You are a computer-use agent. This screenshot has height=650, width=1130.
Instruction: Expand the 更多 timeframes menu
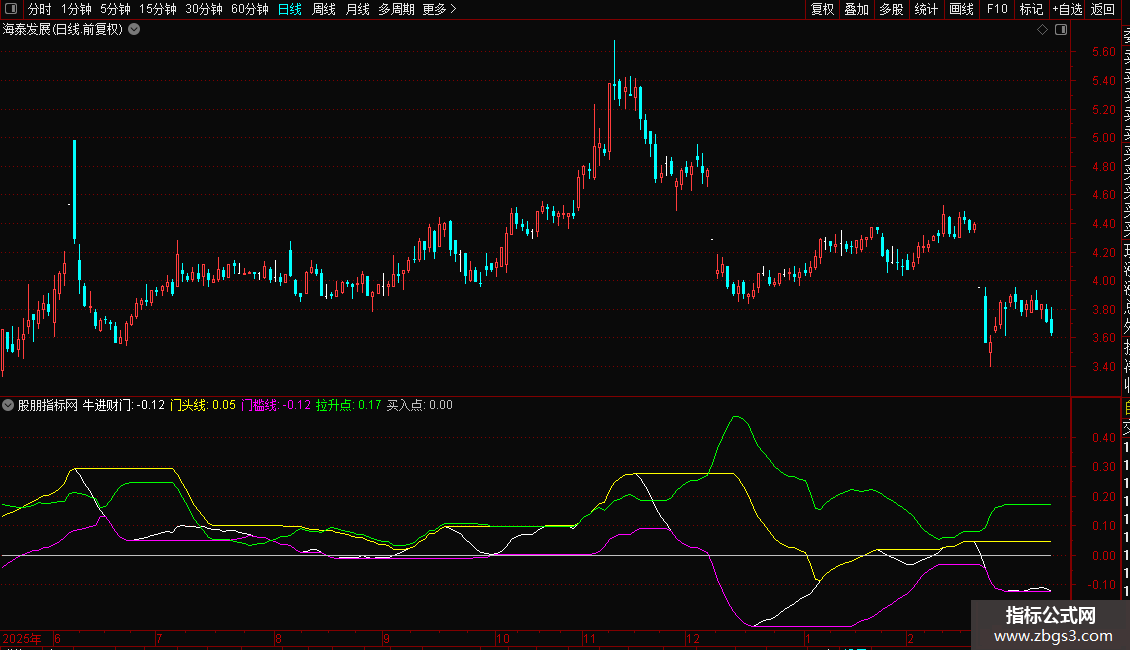pyautogui.click(x=439, y=10)
